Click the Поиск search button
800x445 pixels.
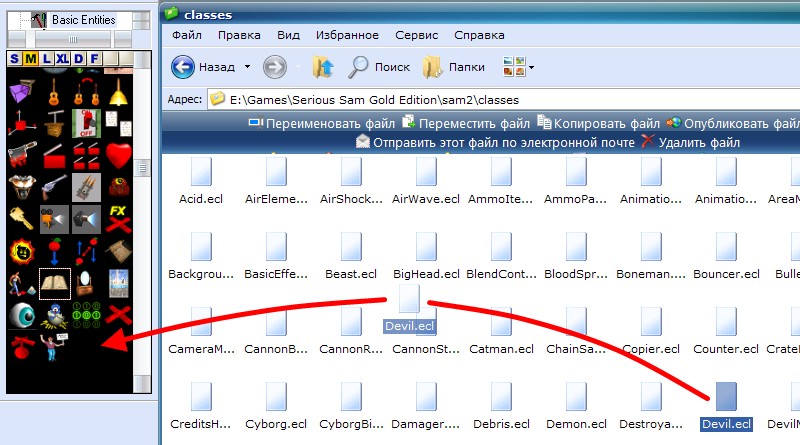(379, 67)
